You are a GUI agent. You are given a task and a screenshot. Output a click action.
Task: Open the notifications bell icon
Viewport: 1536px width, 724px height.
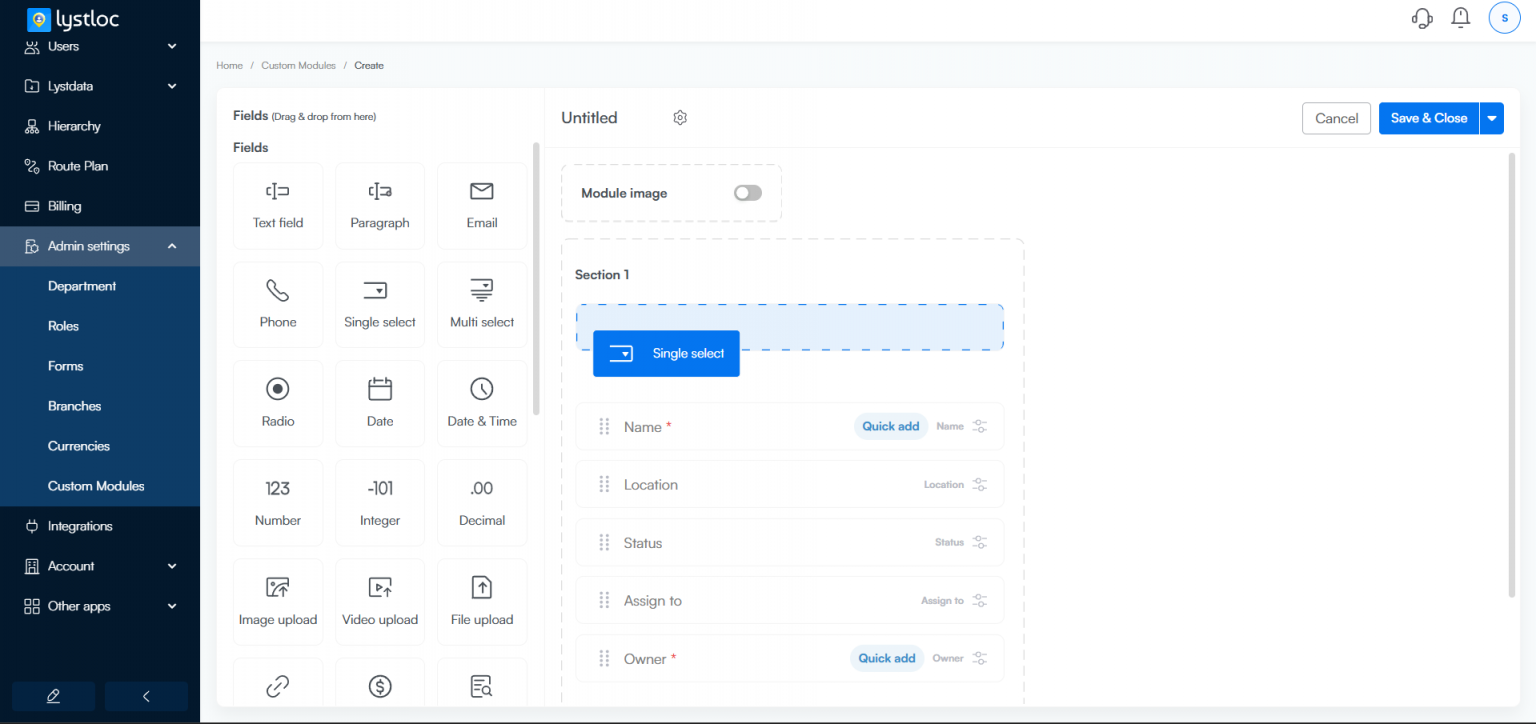tap(1460, 18)
